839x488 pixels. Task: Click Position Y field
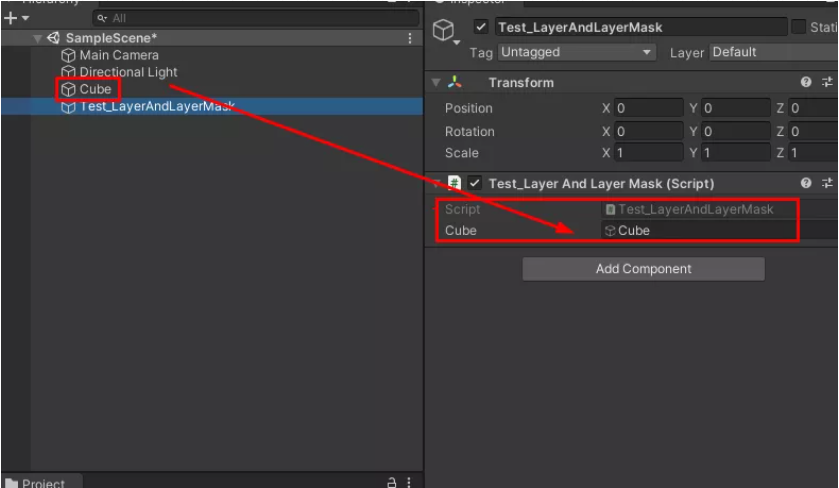(736, 108)
